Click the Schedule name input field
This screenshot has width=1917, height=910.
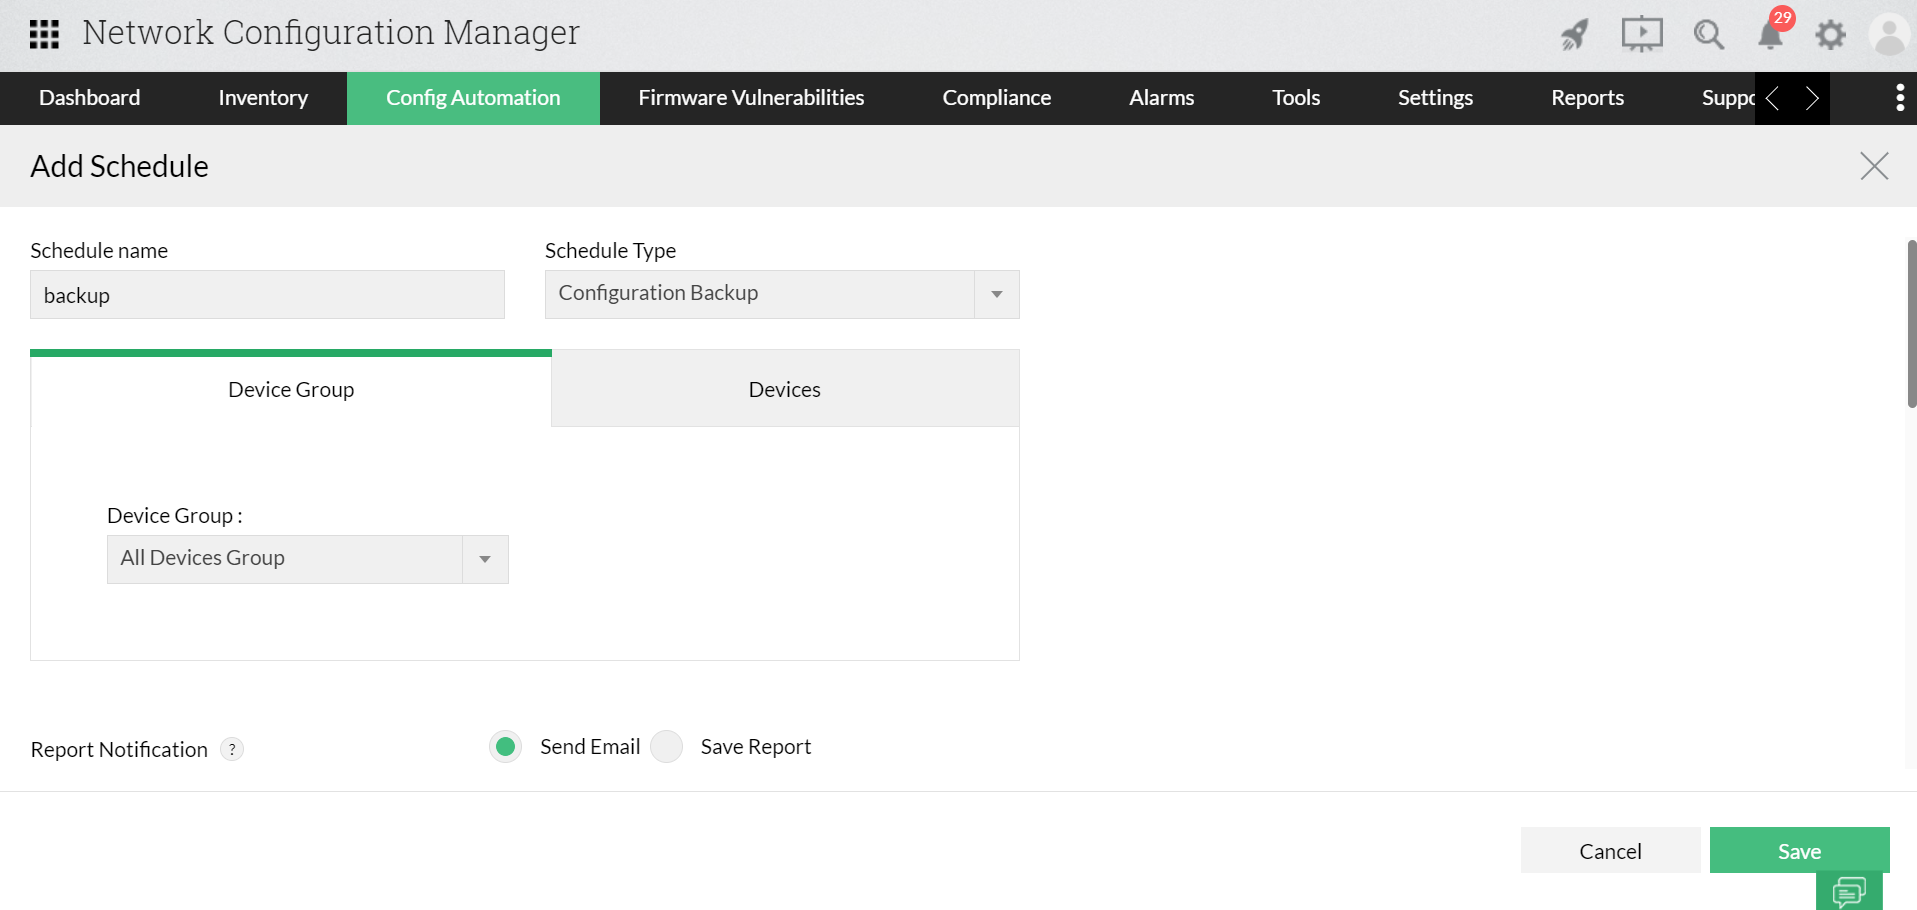[267, 295]
